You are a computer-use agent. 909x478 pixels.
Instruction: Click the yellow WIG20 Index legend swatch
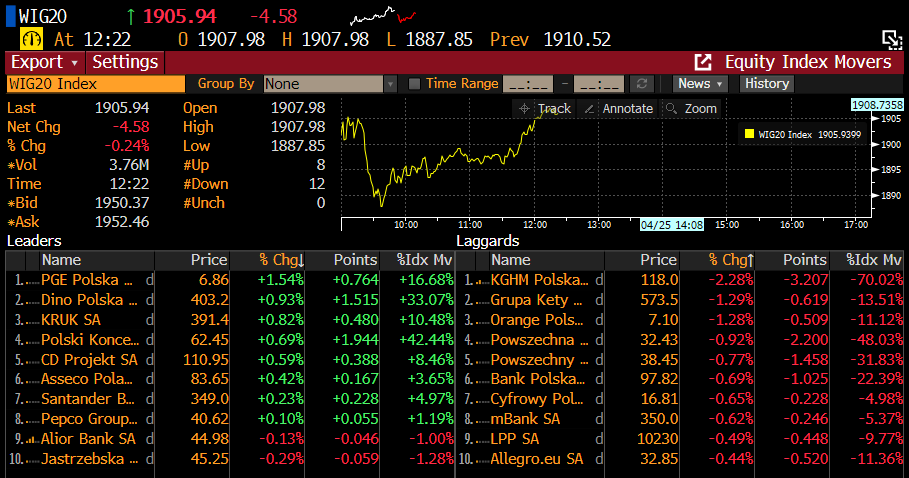click(x=749, y=133)
